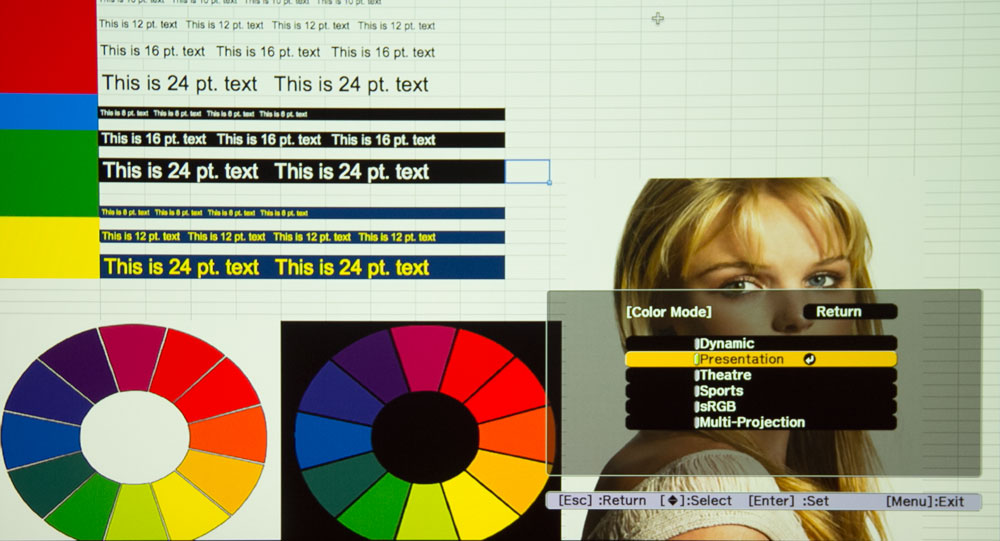Click the [Enter] :Set hint

pos(788,501)
